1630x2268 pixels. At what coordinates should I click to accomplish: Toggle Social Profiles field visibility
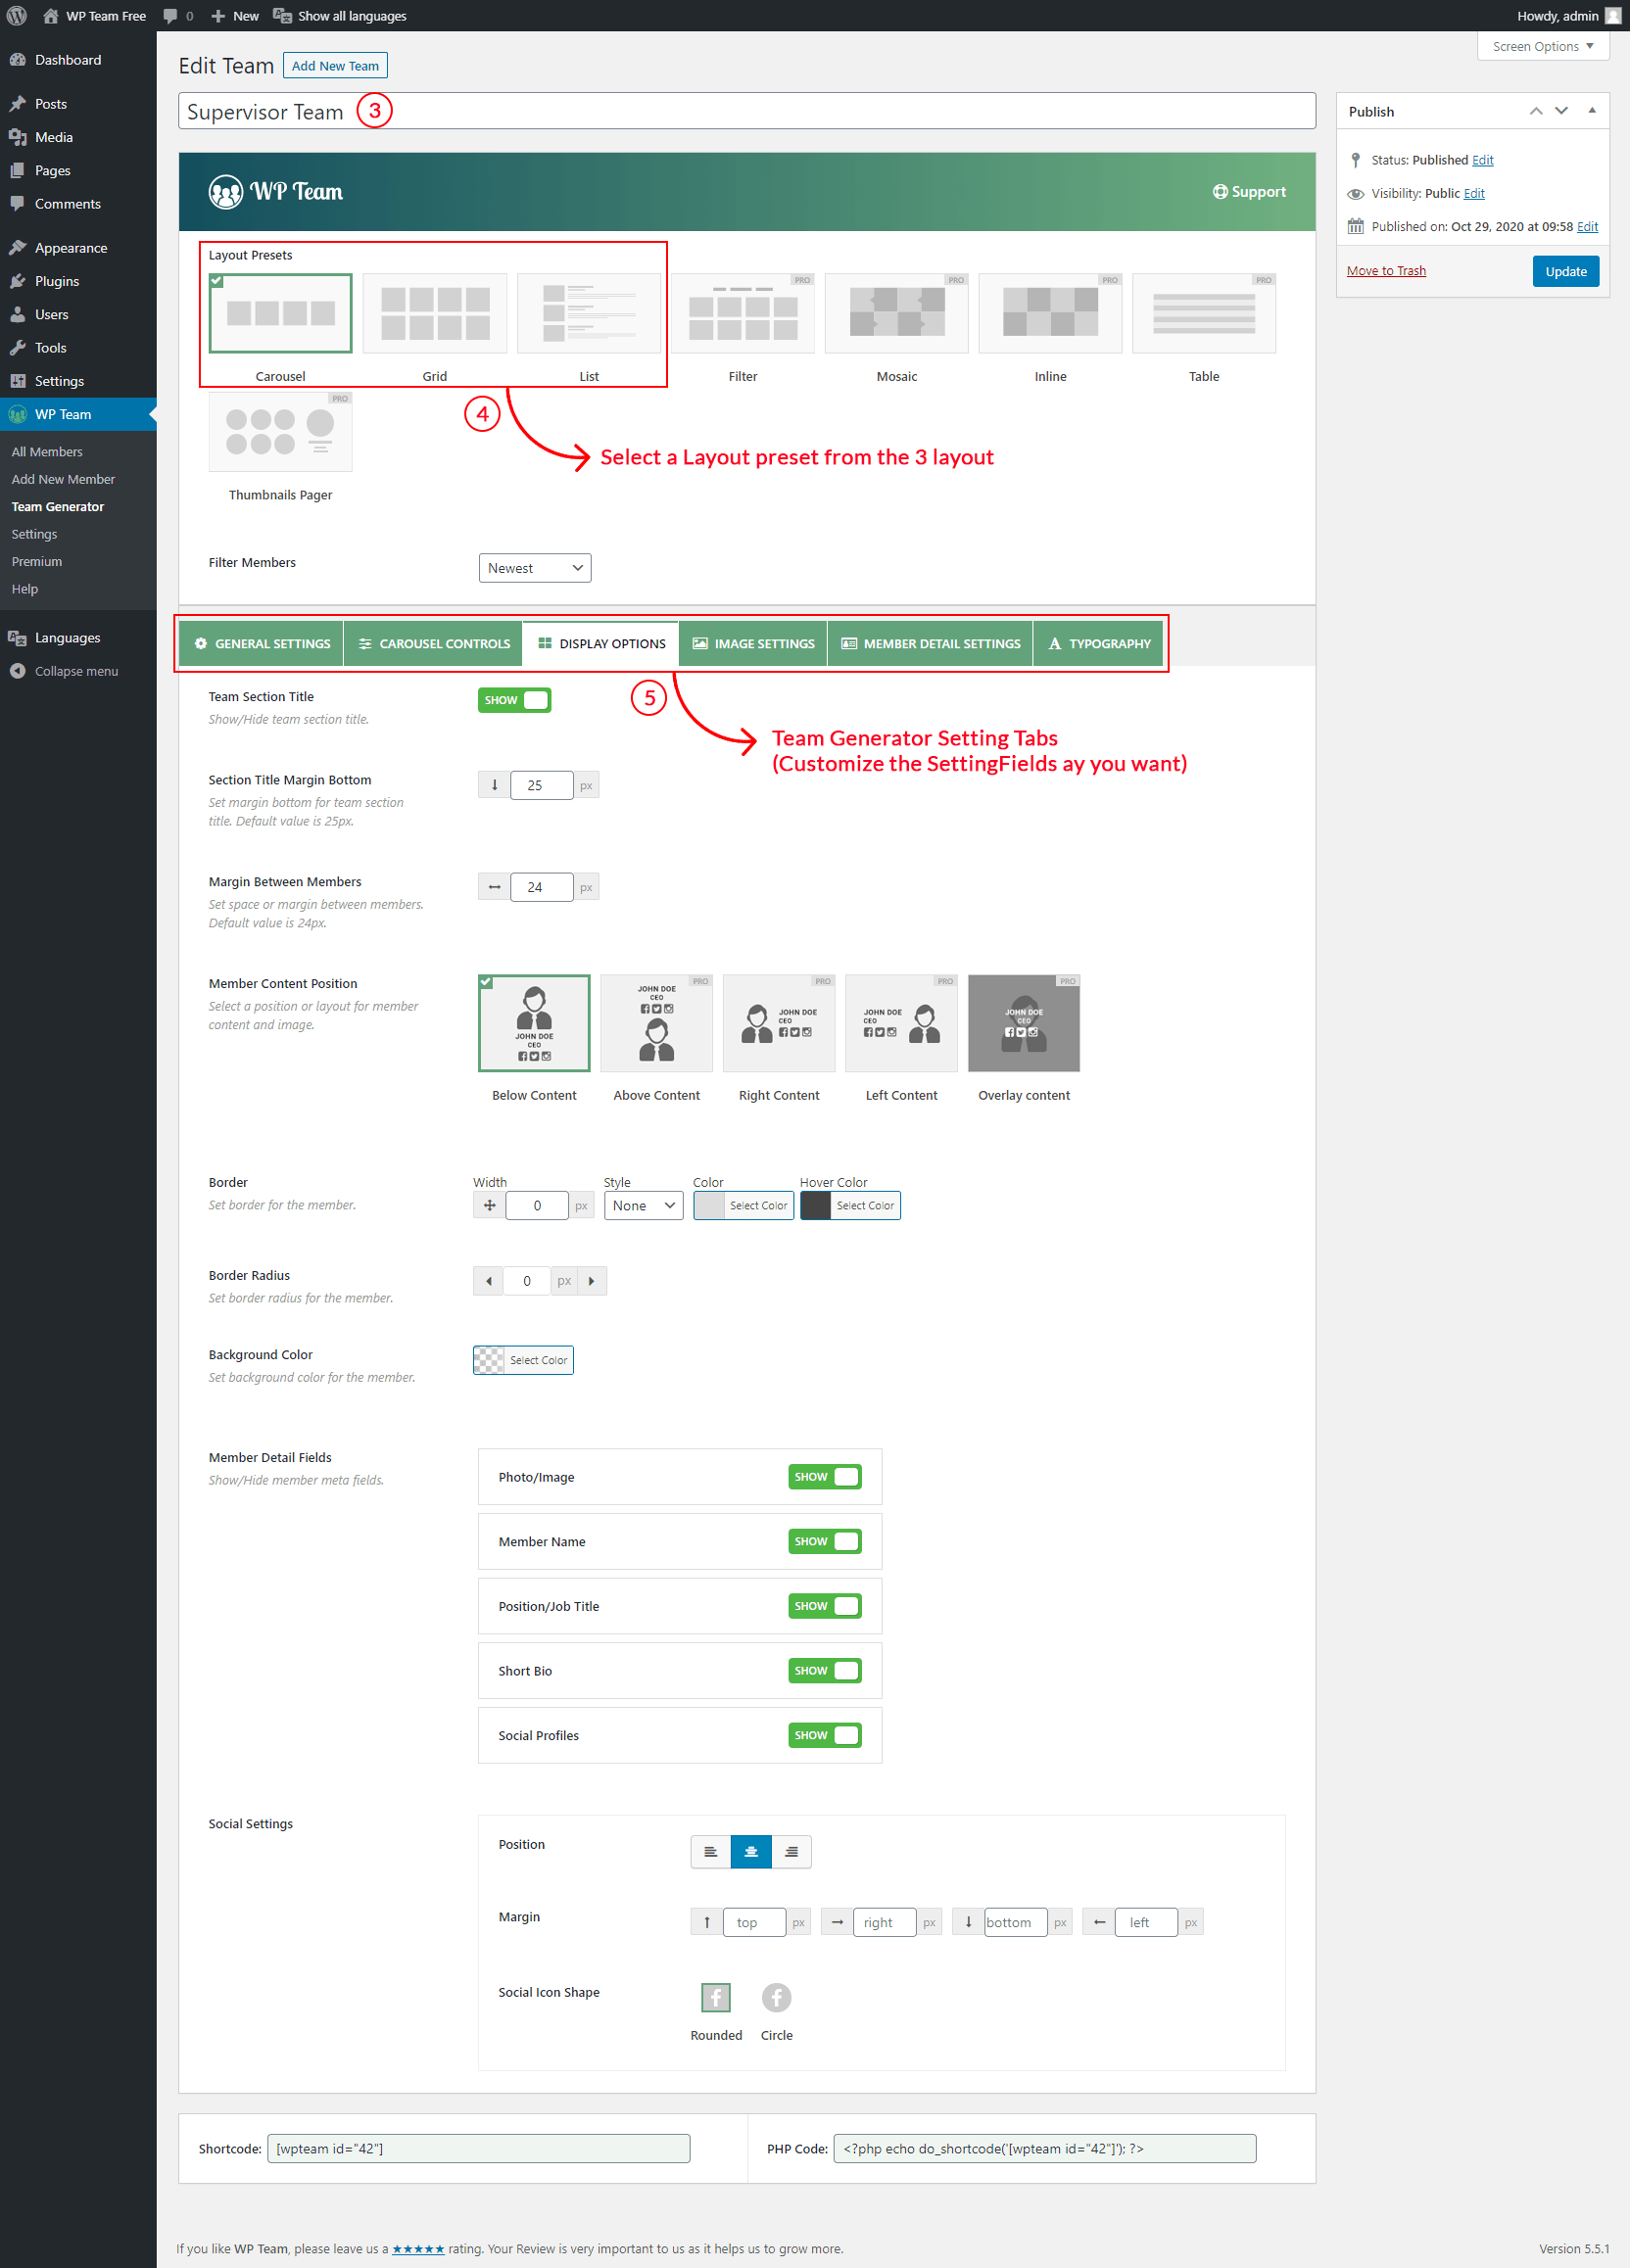(x=824, y=1735)
